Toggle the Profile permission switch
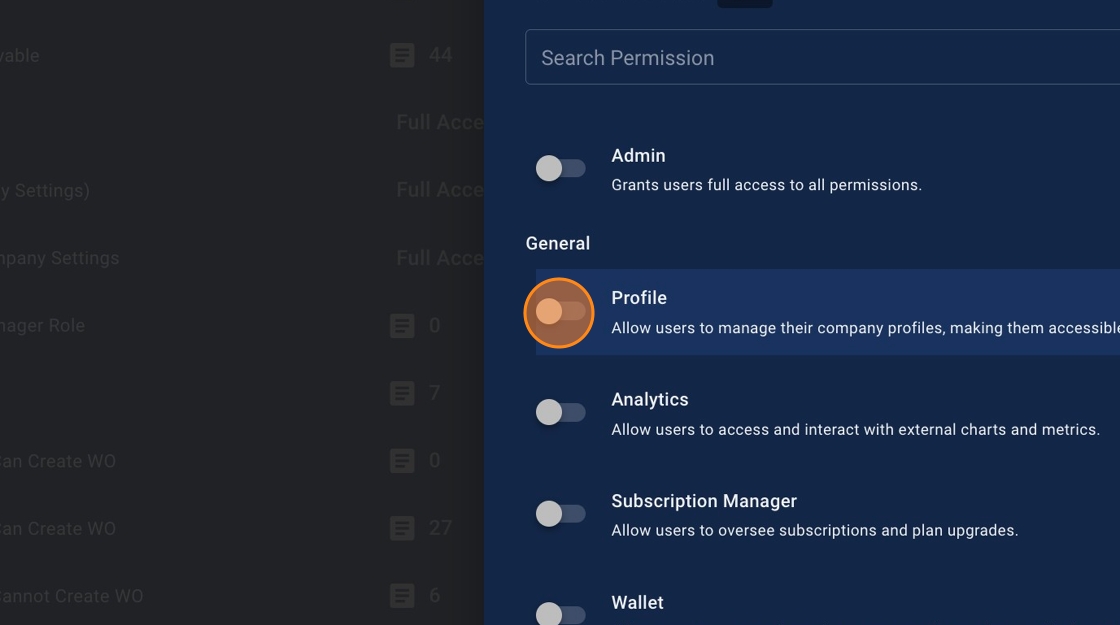The width and height of the screenshot is (1120, 625). [x=560, y=312]
